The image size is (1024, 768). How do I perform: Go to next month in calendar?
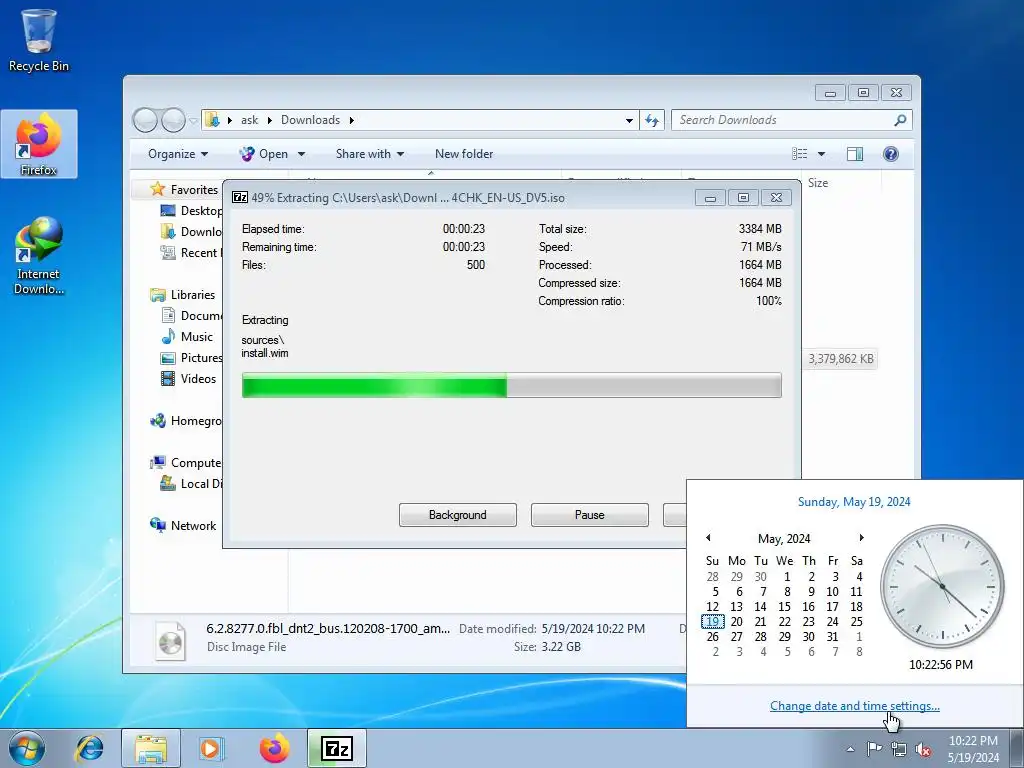click(861, 537)
